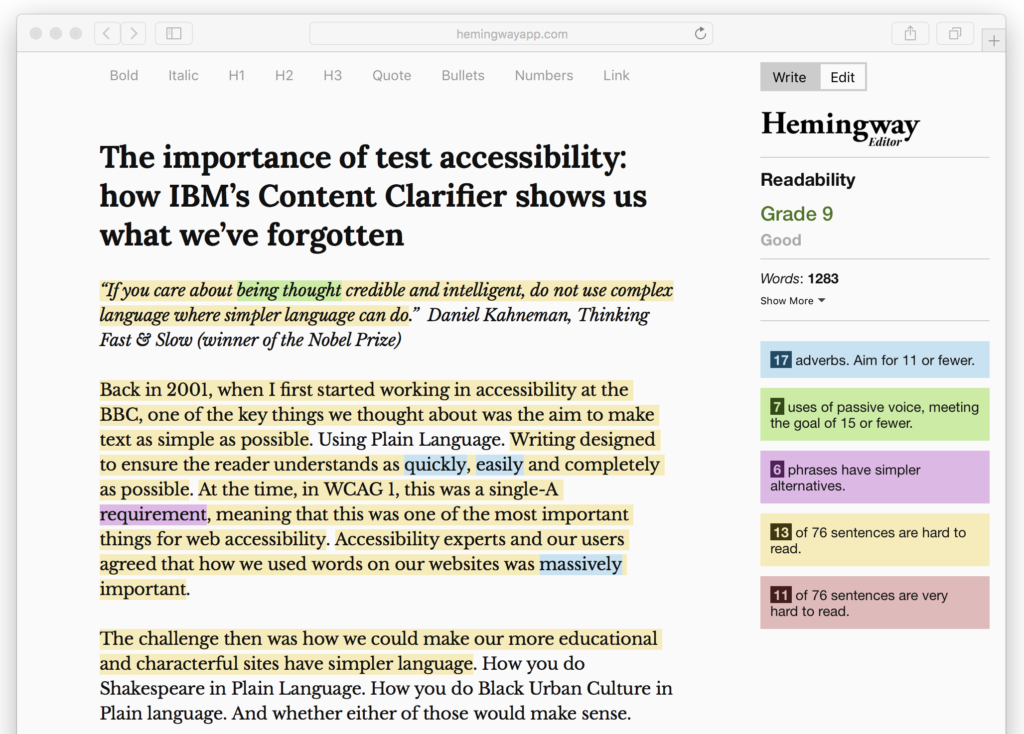This screenshot has width=1024, height=734.
Task: Reload the page with the refresh icon
Action: coord(700,33)
